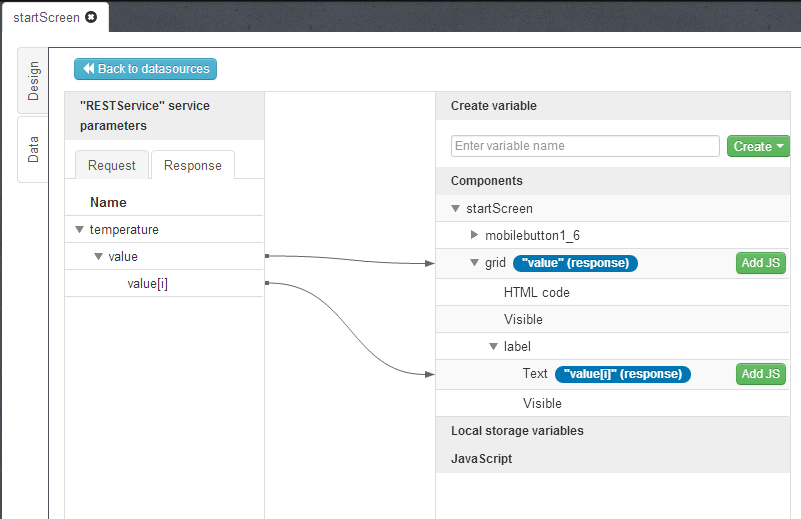Screen dimensions: 801x519
Task: Select the value[i] response parameter
Action: coord(147,284)
